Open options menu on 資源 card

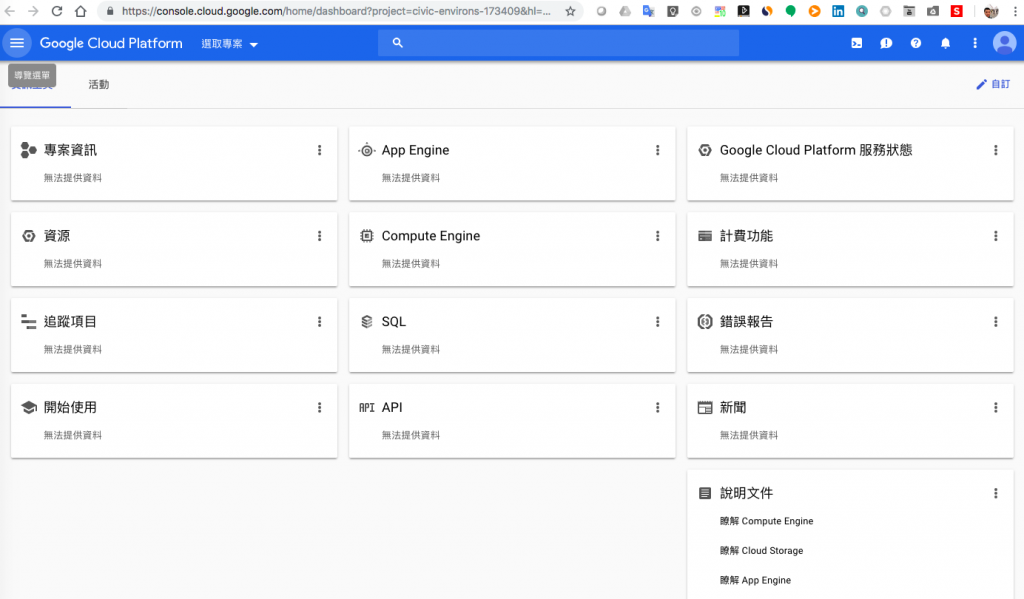pyautogui.click(x=319, y=236)
